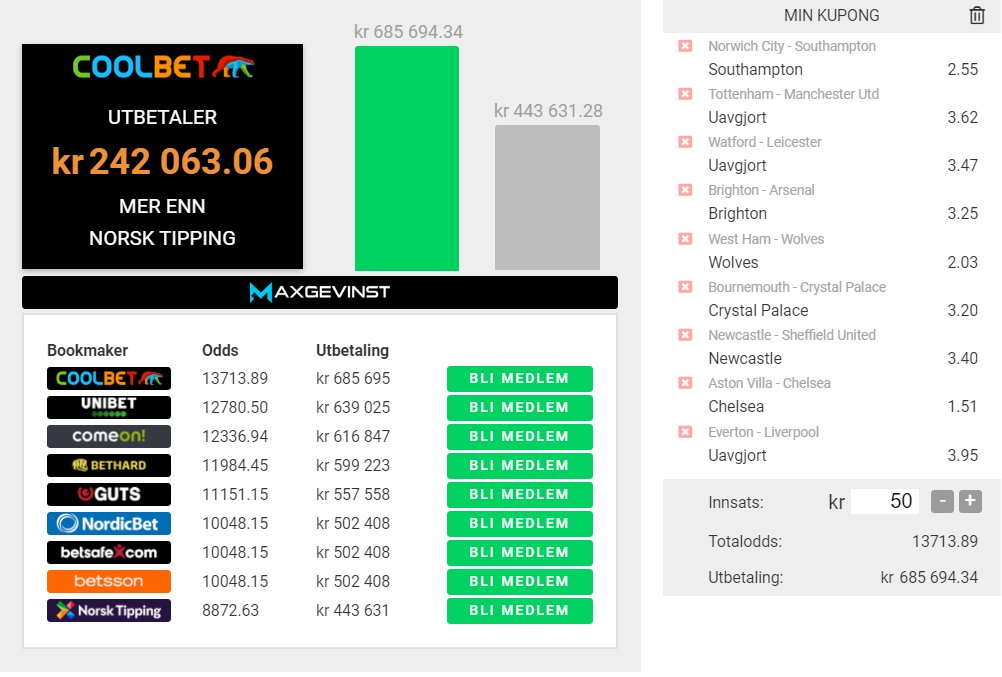Open the Guts bookmaker logo
1002x677 pixels.
(109, 494)
